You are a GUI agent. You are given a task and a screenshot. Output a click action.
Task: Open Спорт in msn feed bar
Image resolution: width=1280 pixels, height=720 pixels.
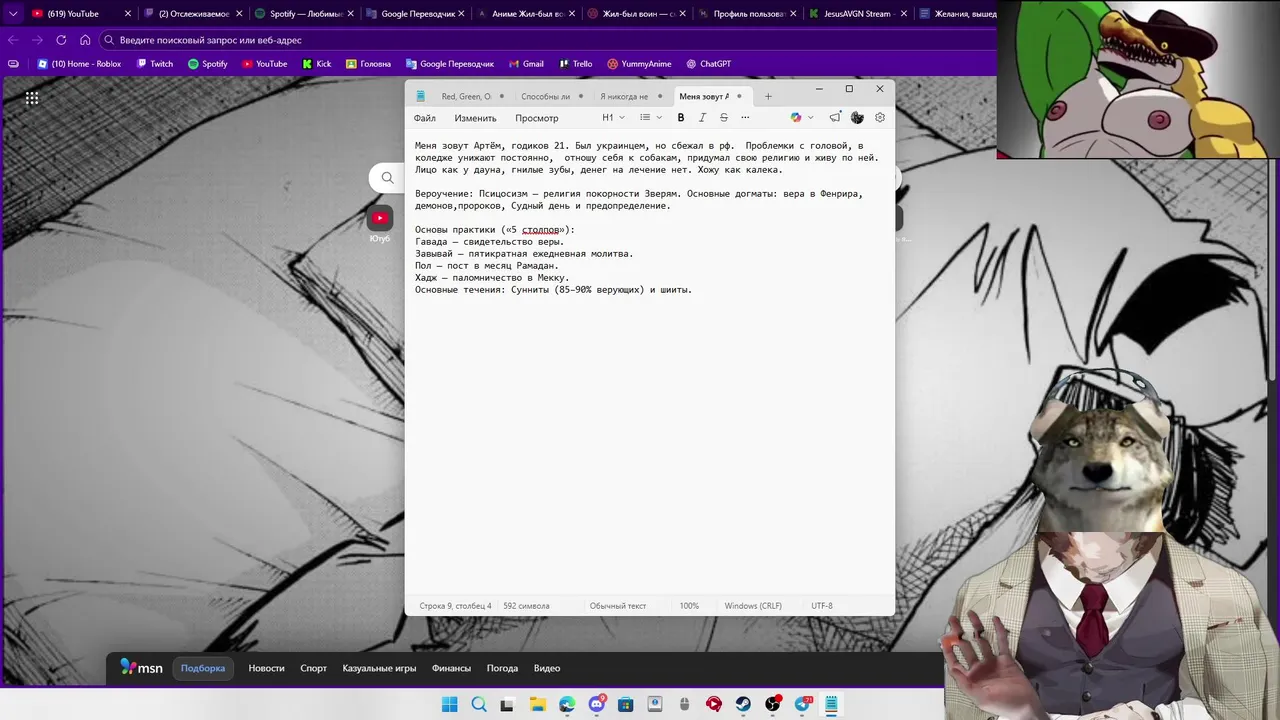tap(314, 668)
